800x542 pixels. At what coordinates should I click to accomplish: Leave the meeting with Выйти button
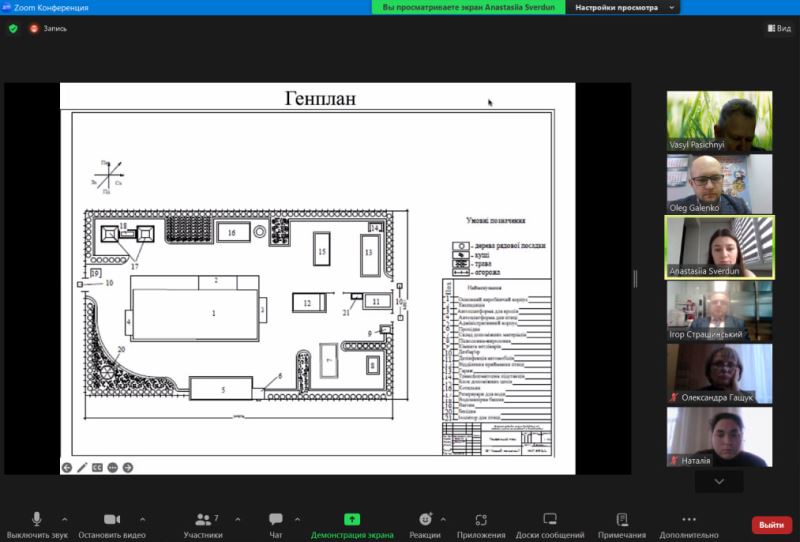point(771,524)
